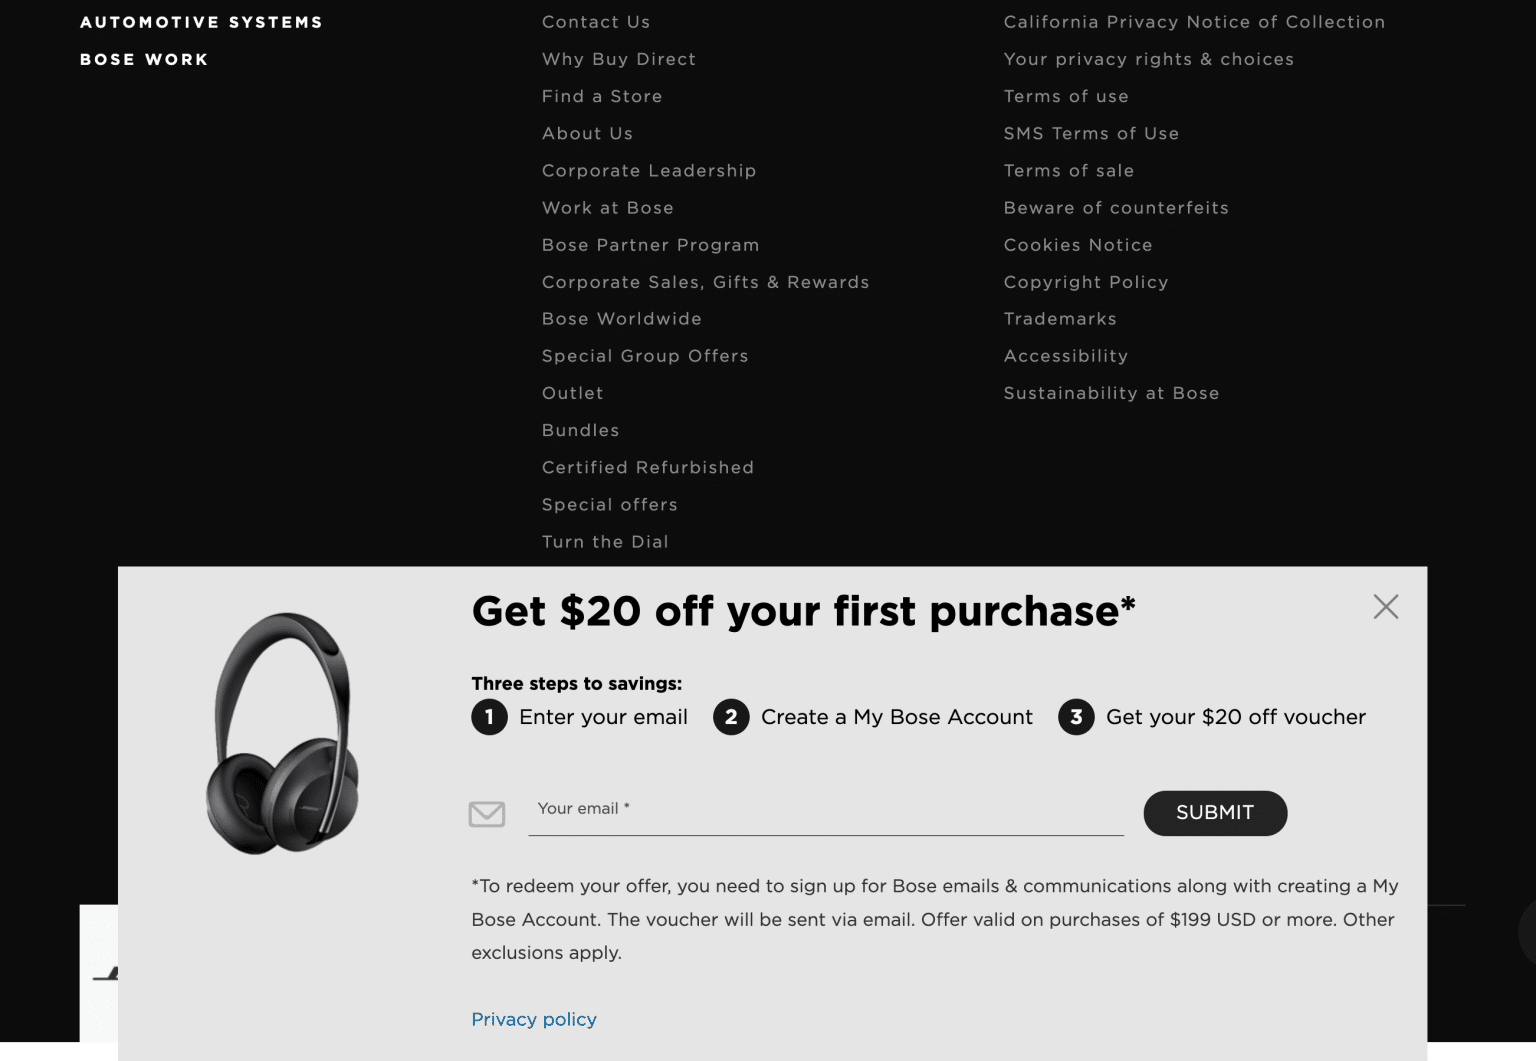Image resolution: width=1536 pixels, height=1061 pixels.
Task: Open the Contact Us page
Action: pos(596,21)
